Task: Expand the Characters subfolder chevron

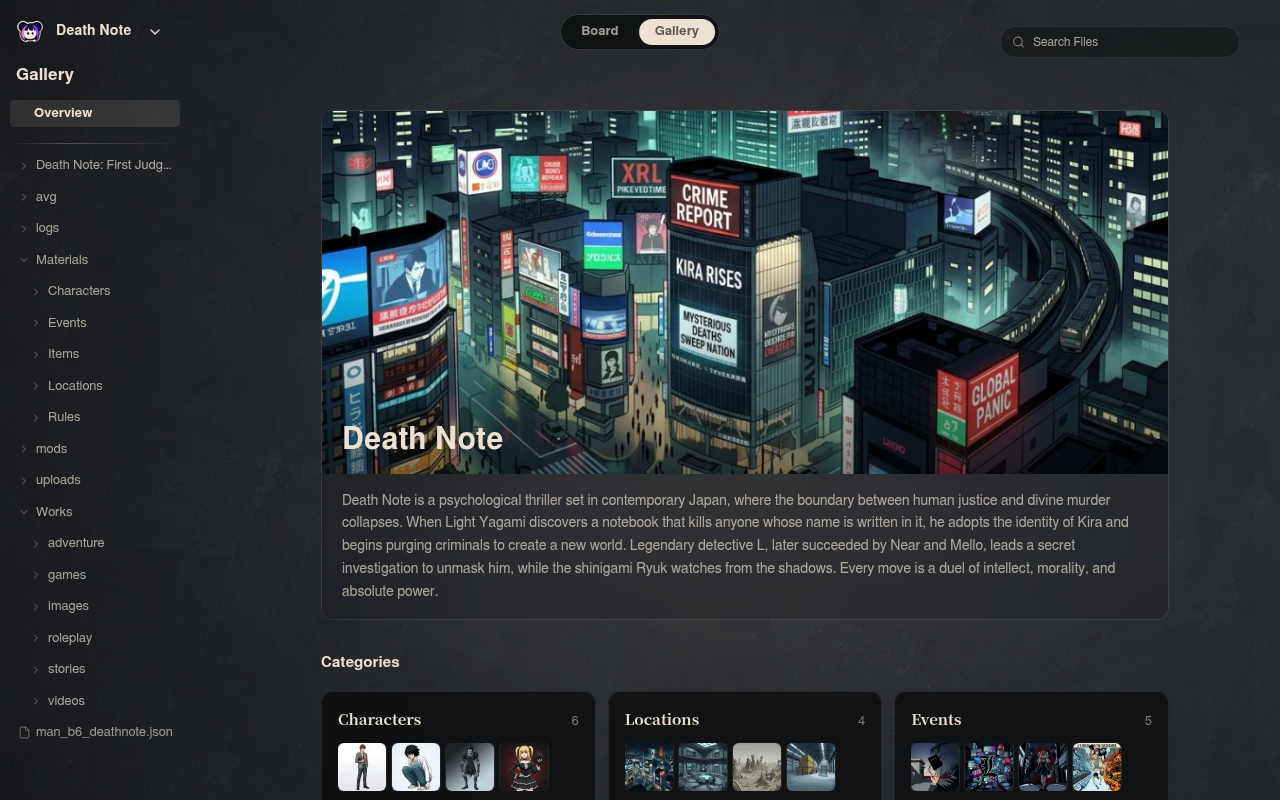Action: point(36,291)
